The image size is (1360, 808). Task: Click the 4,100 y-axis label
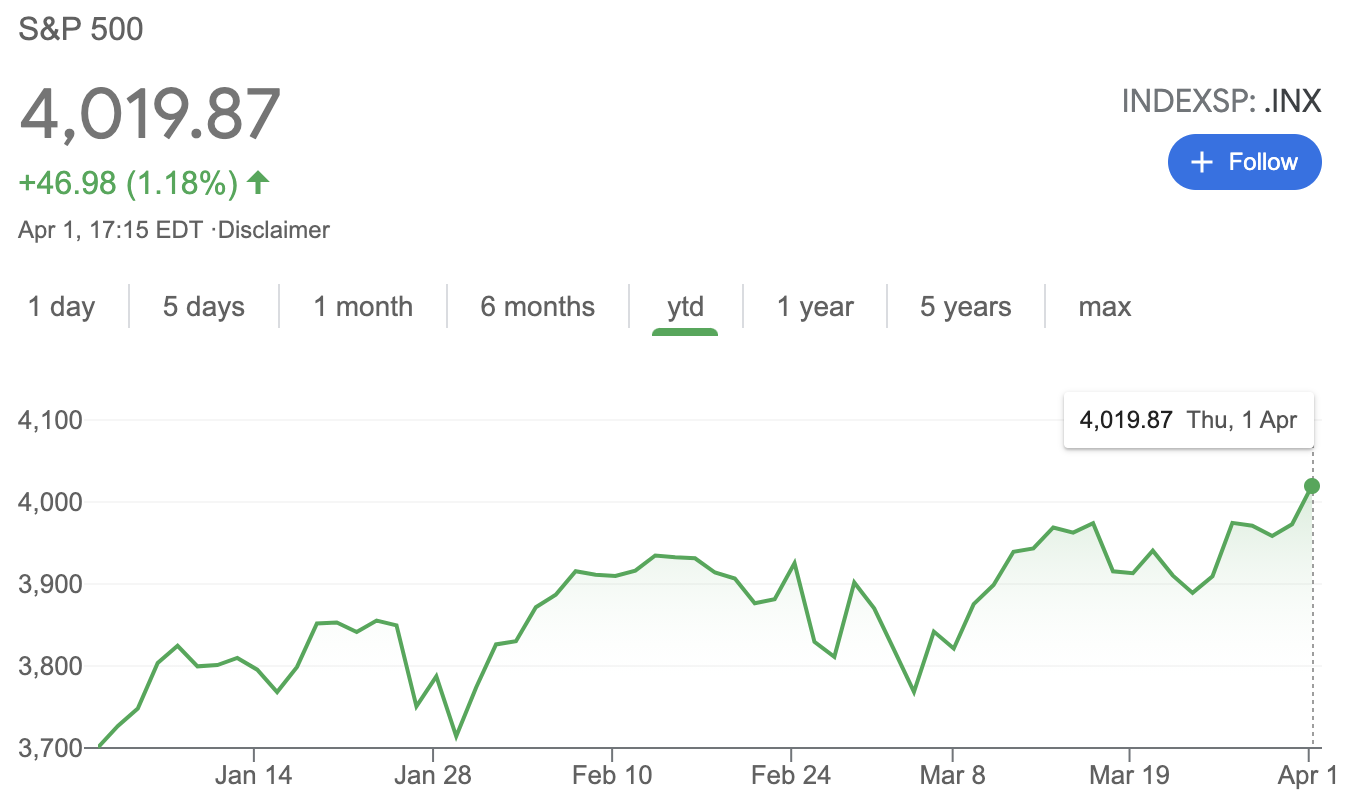point(50,419)
